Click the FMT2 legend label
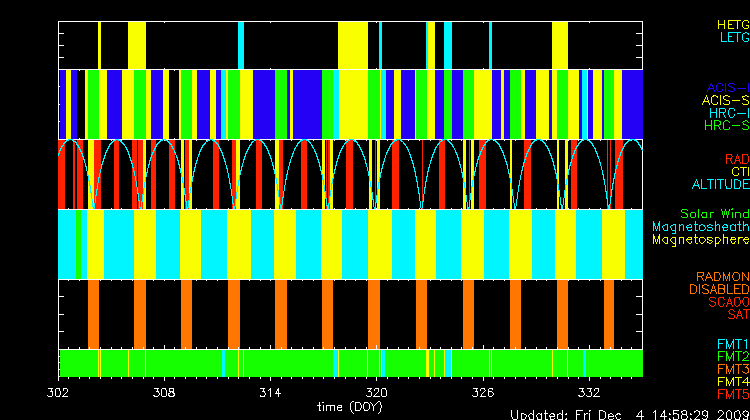Viewport: 750px width, 420px height. coord(732,356)
